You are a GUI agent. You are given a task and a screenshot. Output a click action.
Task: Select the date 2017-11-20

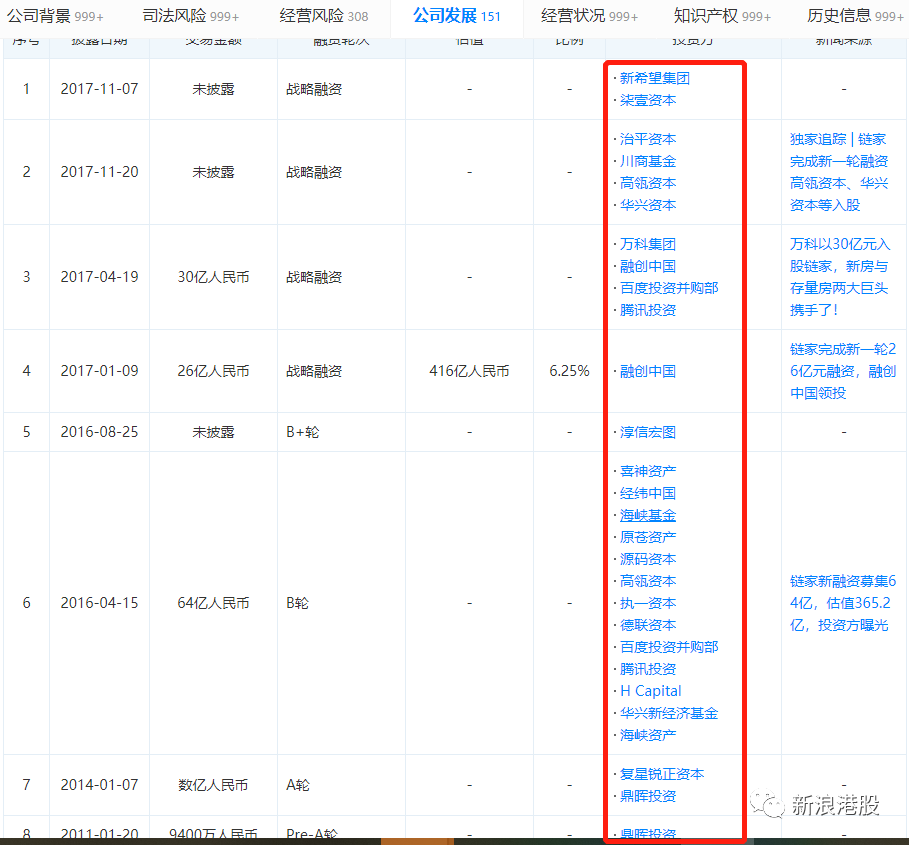pos(99,172)
